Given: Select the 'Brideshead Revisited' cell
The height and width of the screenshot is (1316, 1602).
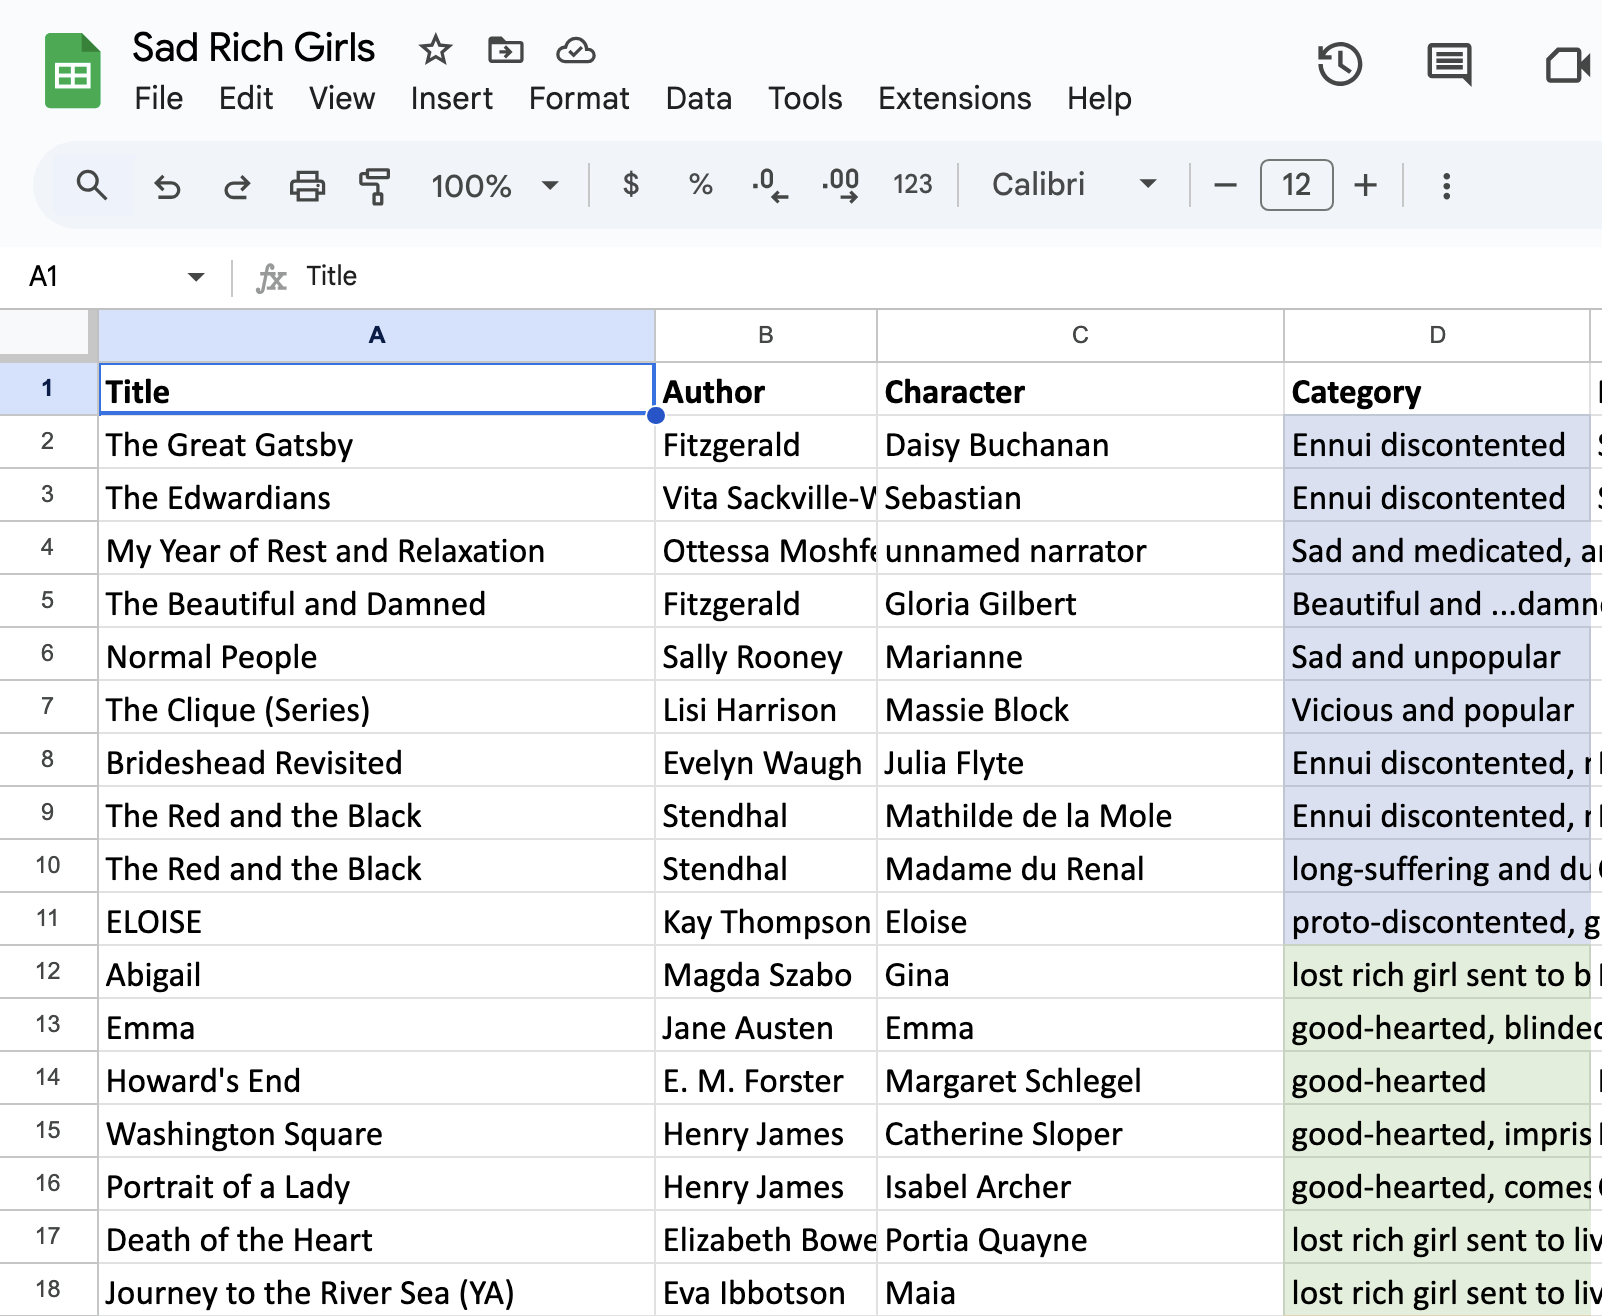Looking at the screenshot, I should [377, 762].
